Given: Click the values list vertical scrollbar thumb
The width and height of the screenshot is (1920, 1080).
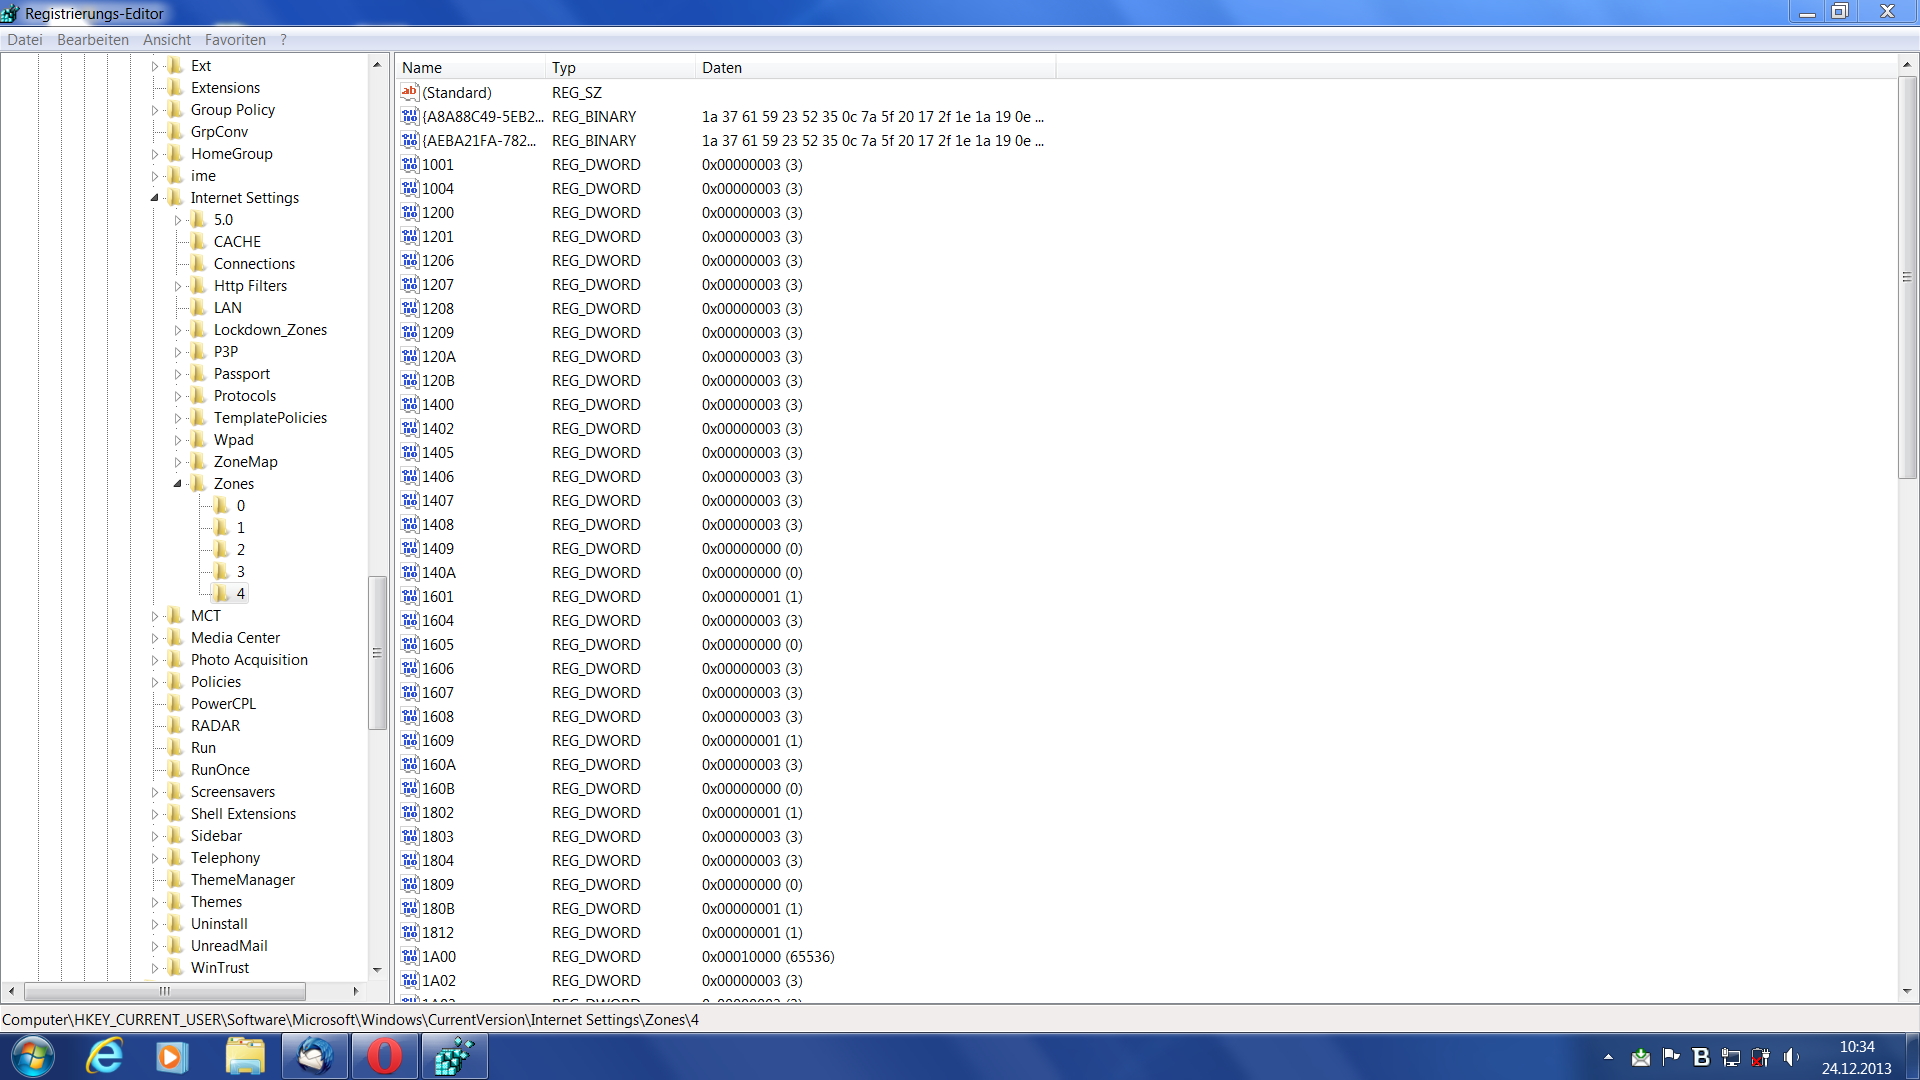Looking at the screenshot, I should [x=1907, y=277].
